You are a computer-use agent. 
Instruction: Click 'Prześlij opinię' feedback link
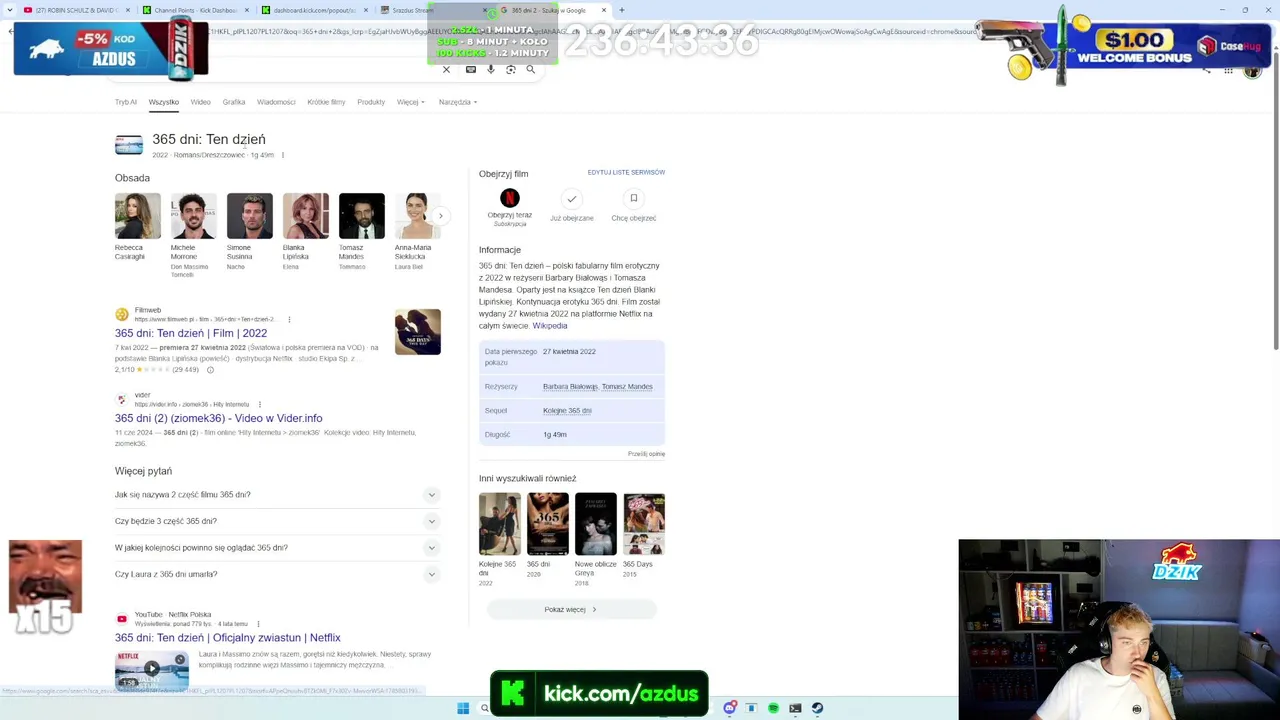(646, 454)
